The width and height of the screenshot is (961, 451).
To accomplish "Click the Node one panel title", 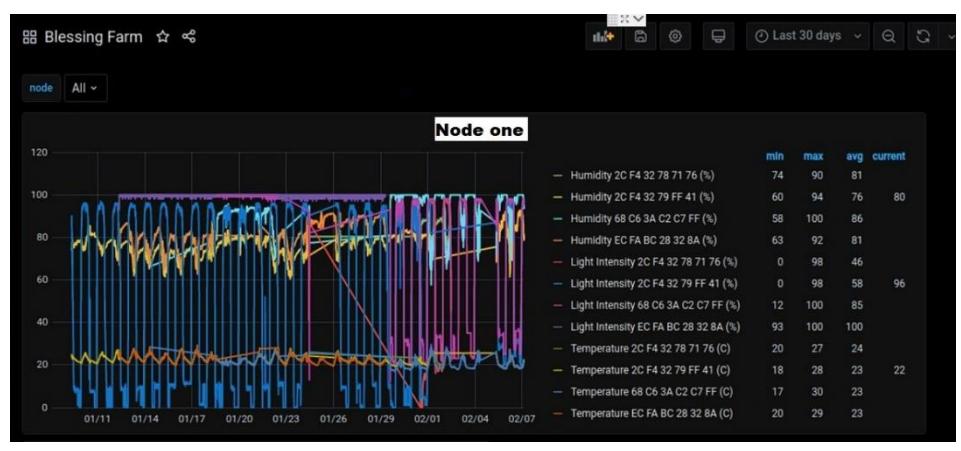I will pyautogui.click(x=480, y=129).
